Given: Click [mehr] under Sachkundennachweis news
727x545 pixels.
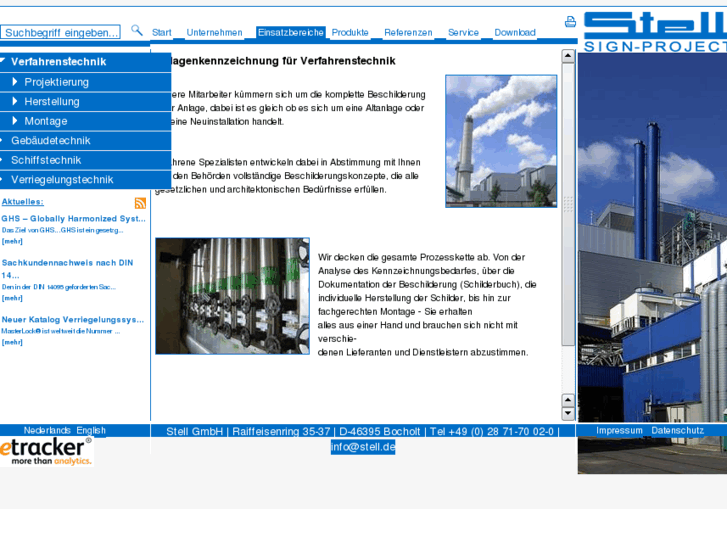Looking at the screenshot, I should click(x=12, y=298).
